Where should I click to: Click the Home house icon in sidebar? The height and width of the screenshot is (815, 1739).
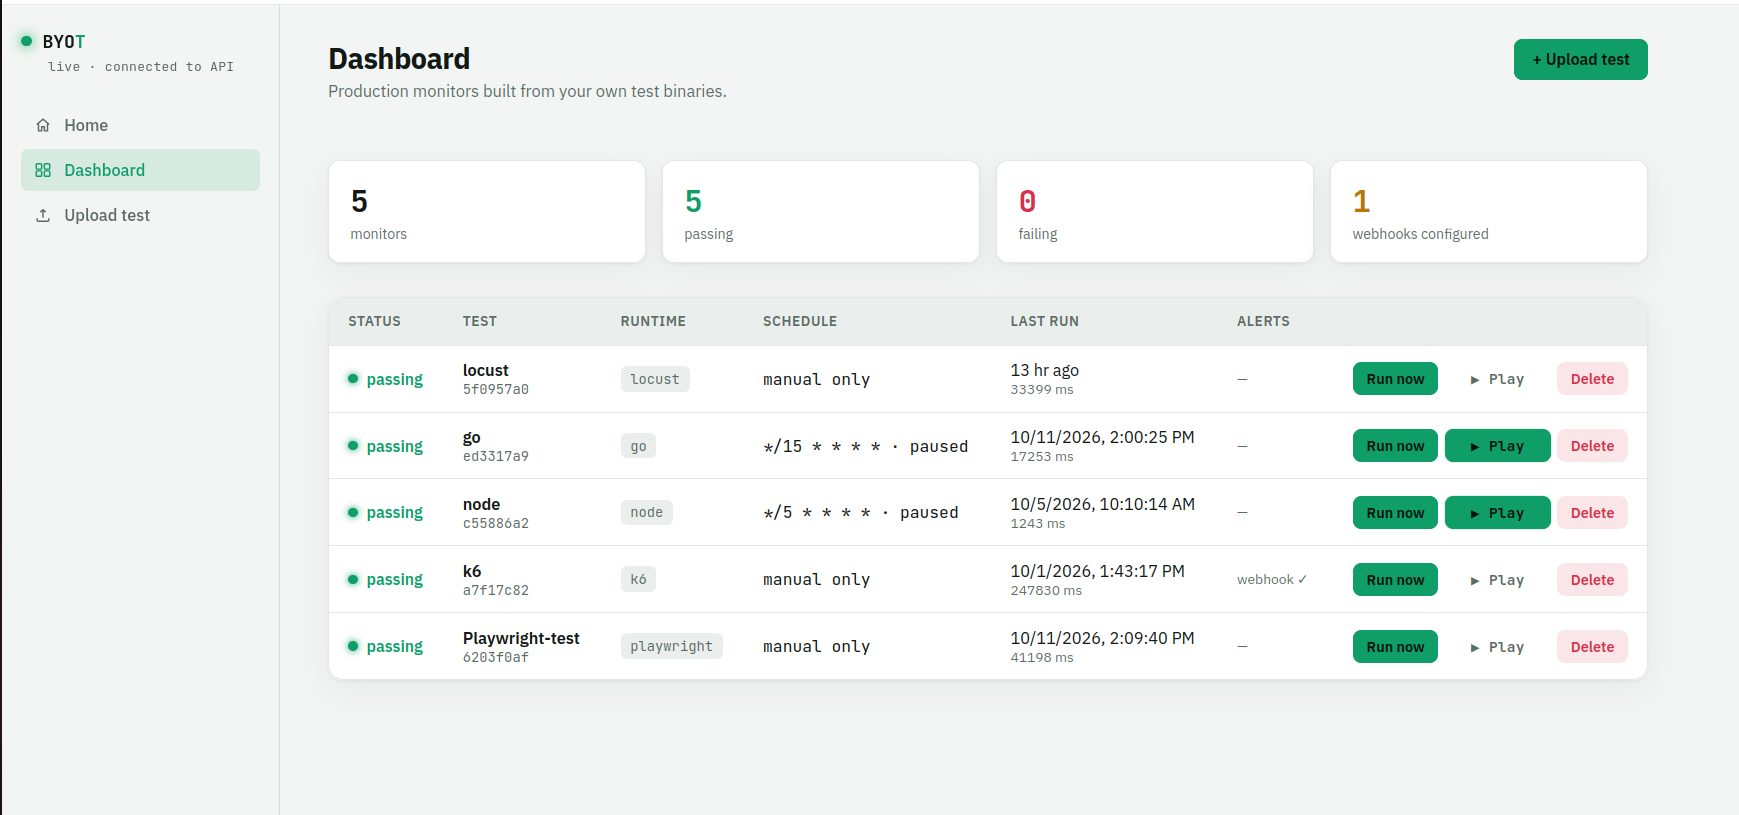pos(43,125)
